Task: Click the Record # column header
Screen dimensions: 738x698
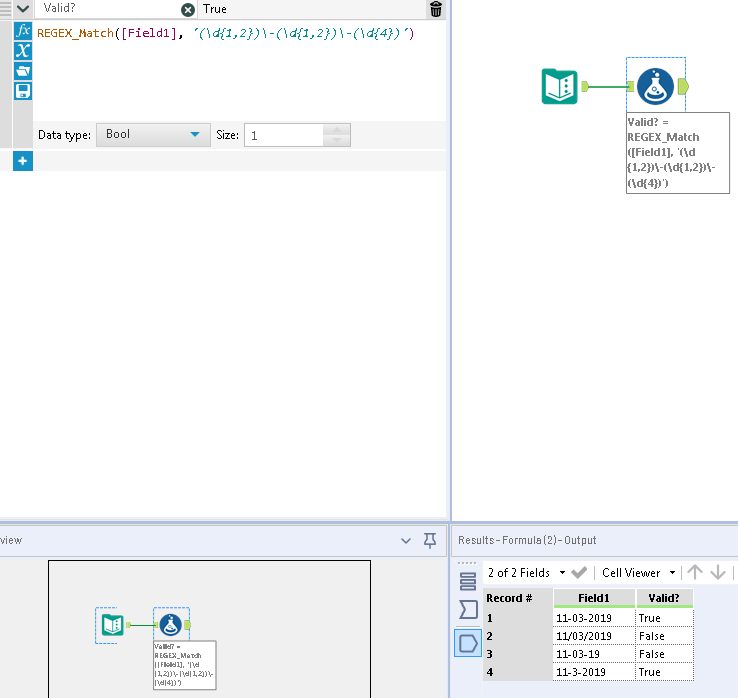Action: (518, 598)
